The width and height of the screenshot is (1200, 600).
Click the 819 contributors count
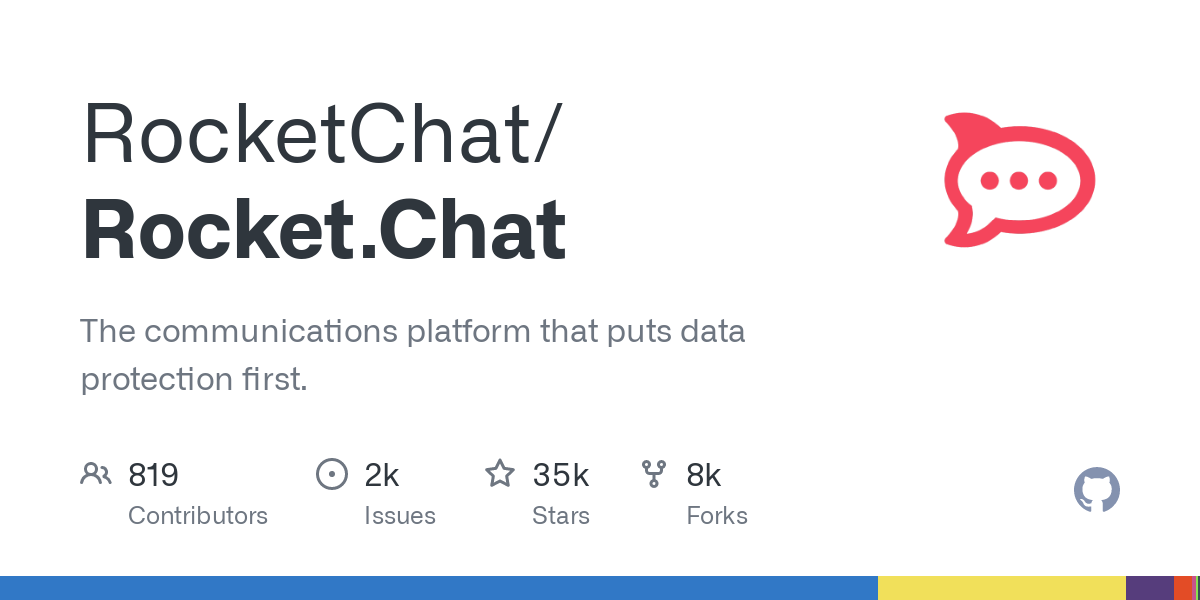[x=153, y=475]
